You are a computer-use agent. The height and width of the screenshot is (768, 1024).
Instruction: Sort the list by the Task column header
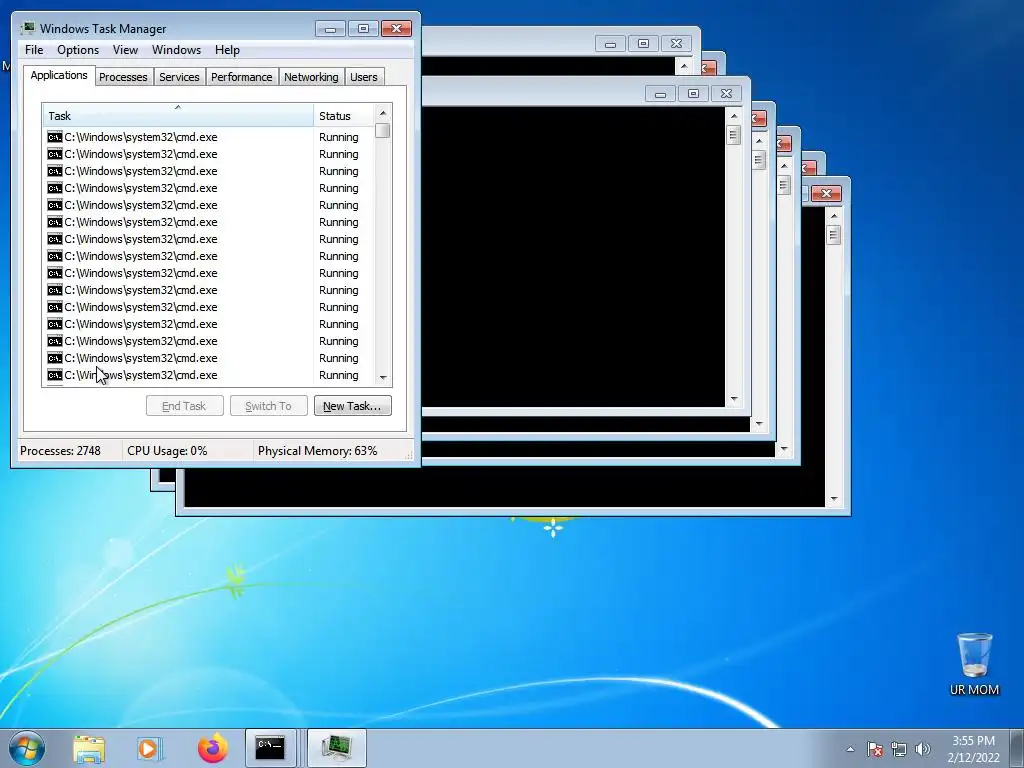(x=178, y=116)
